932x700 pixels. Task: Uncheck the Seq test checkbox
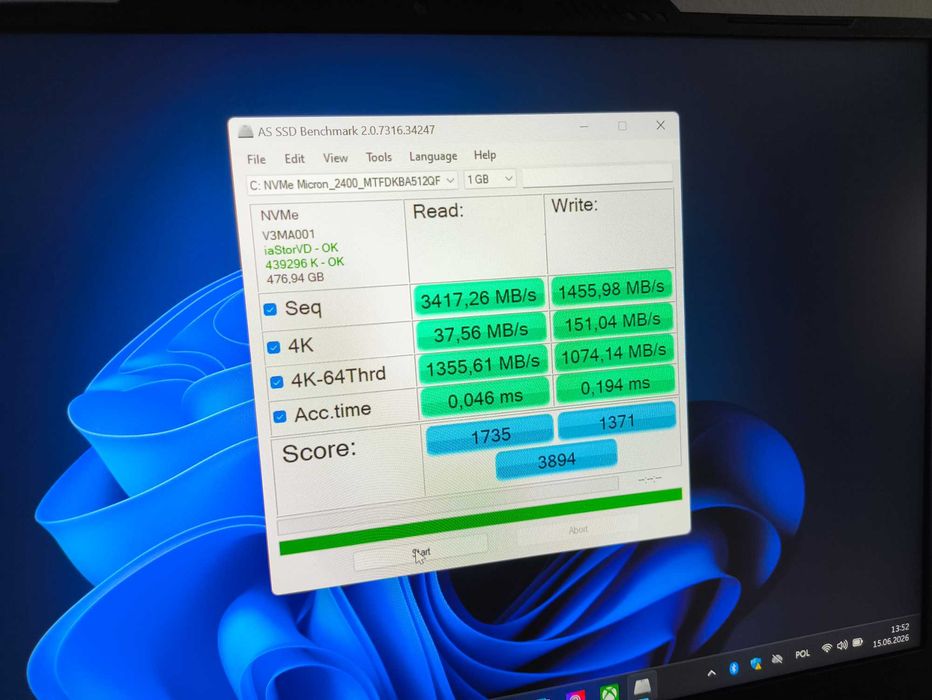click(x=270, y=310)
